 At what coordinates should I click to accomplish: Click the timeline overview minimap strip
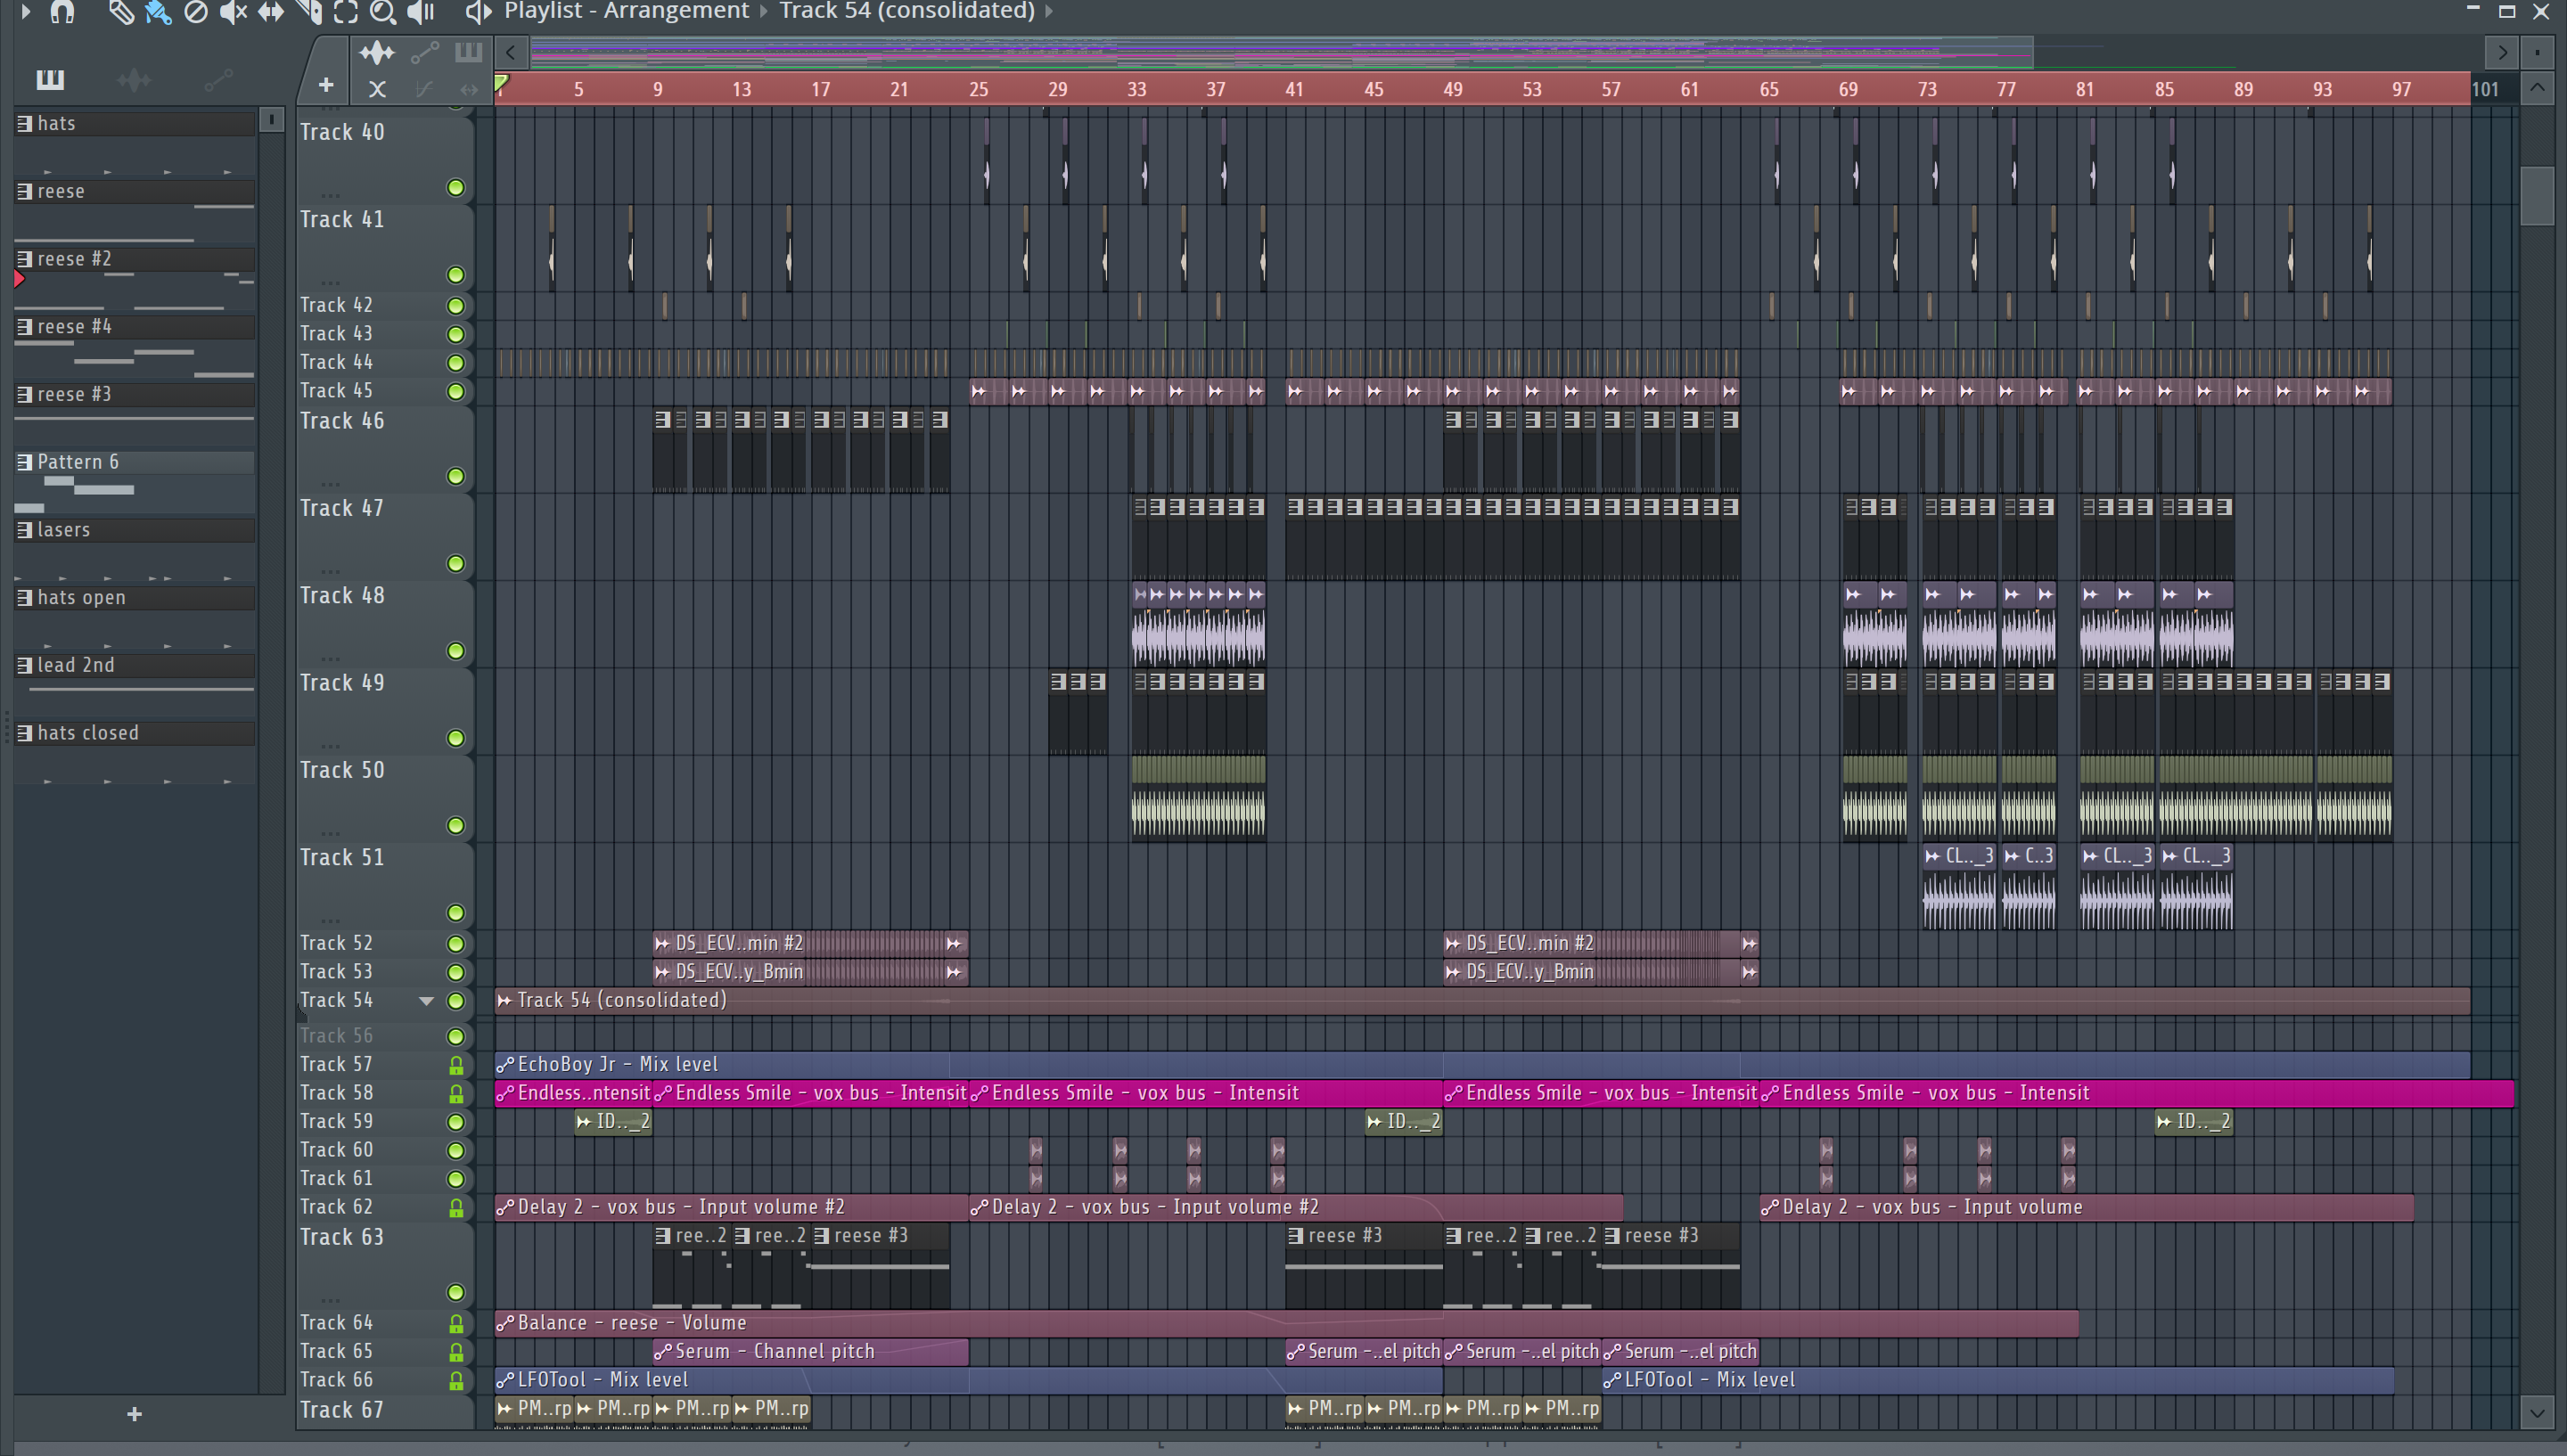coord(1281,51)
